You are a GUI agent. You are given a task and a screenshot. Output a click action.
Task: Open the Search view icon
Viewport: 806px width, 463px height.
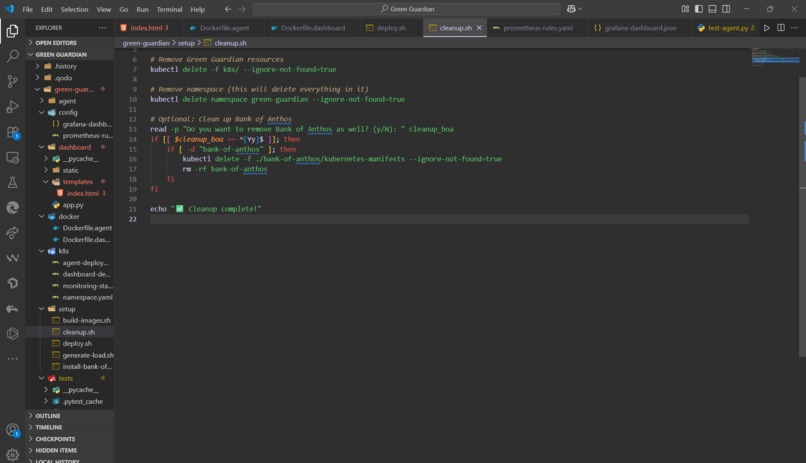coord(12,56)
